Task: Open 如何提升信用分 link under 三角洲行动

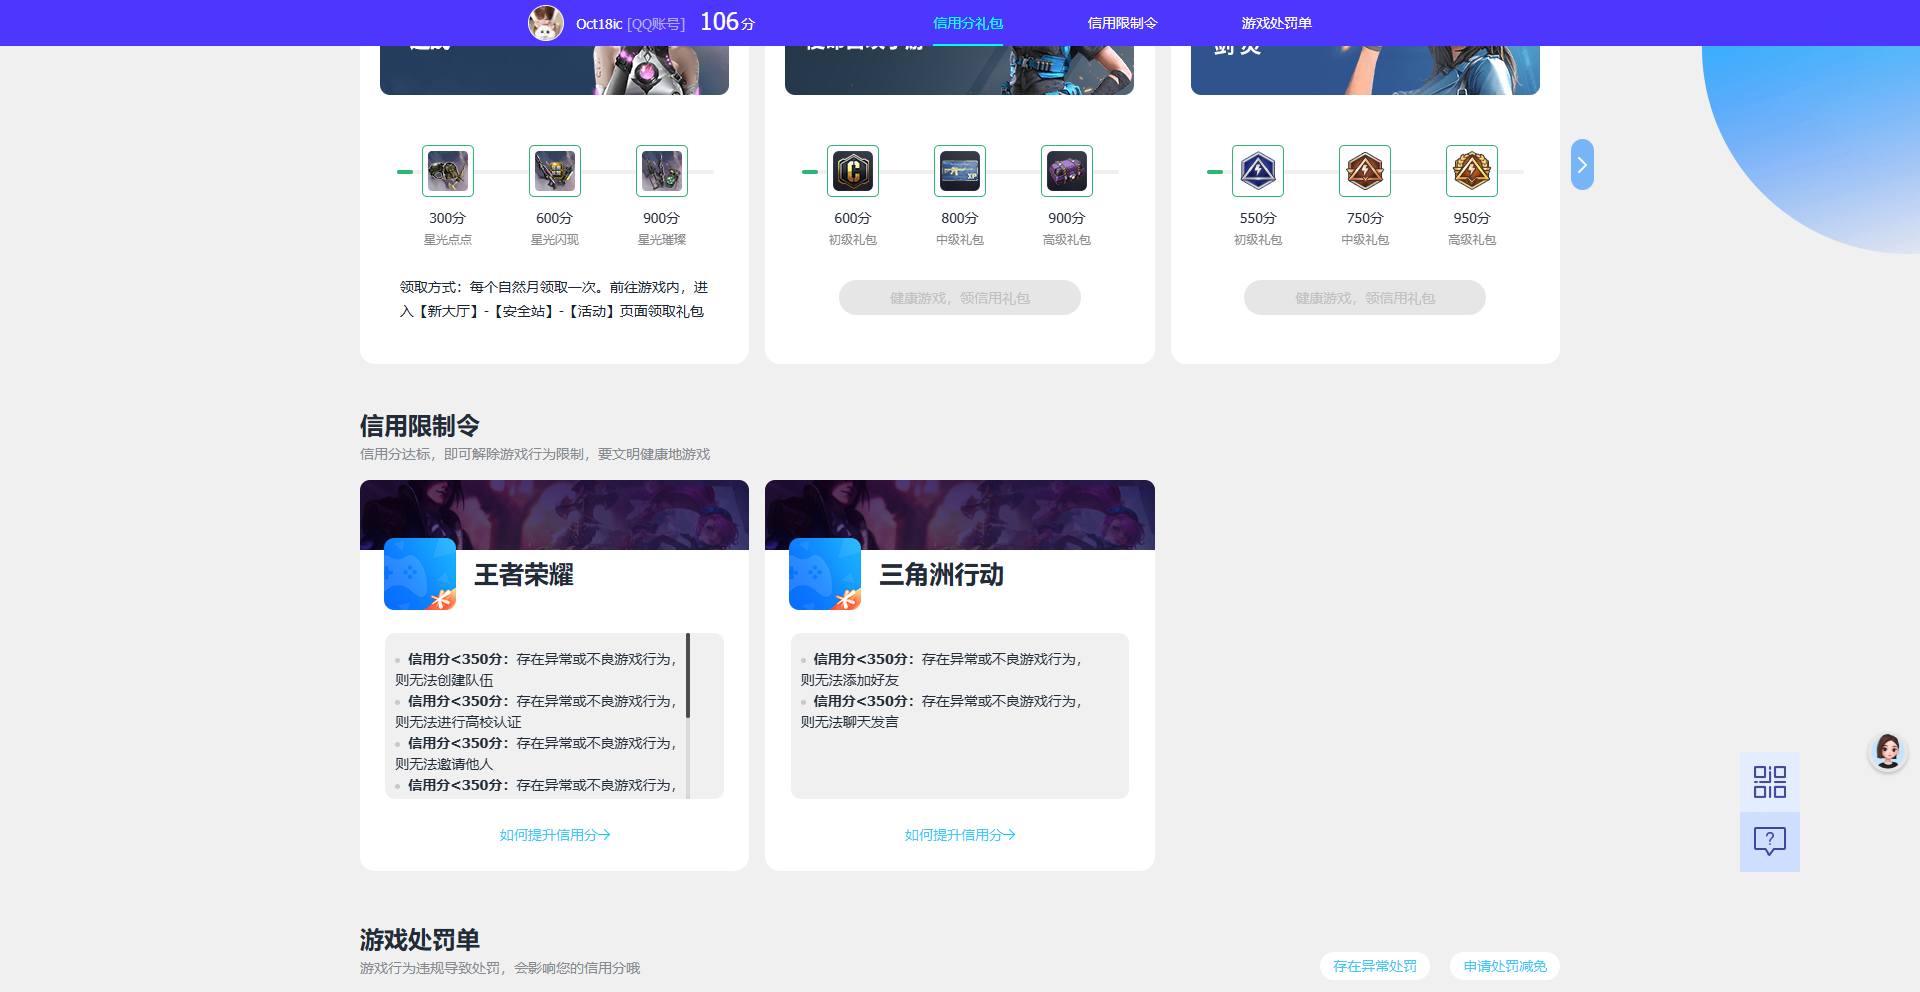Action: tap(960, 835)
